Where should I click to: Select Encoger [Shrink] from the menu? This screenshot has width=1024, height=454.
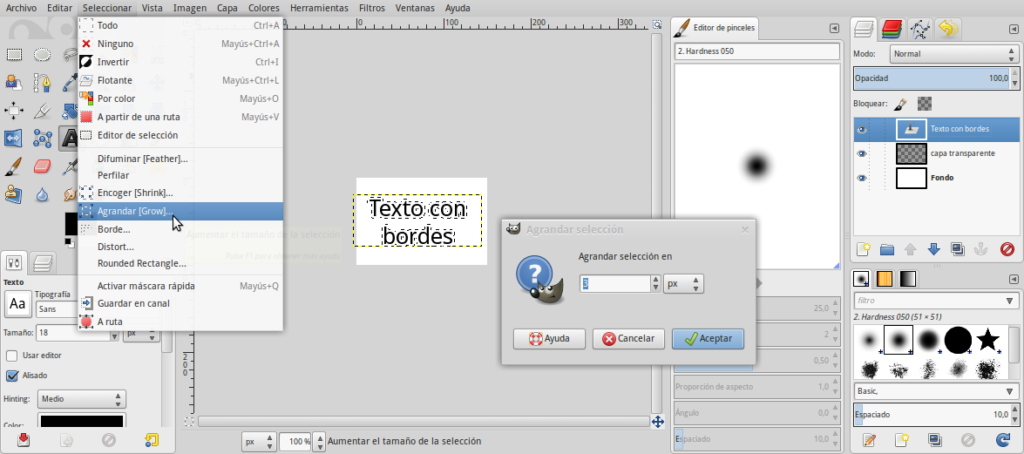(135, 192)
